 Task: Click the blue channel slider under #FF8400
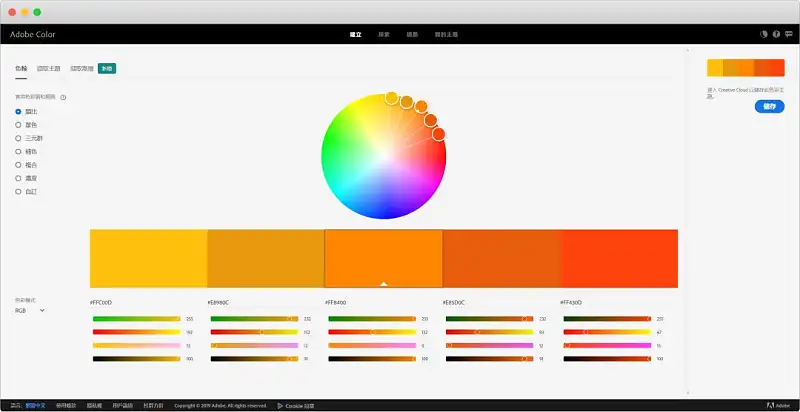point(372,345)
